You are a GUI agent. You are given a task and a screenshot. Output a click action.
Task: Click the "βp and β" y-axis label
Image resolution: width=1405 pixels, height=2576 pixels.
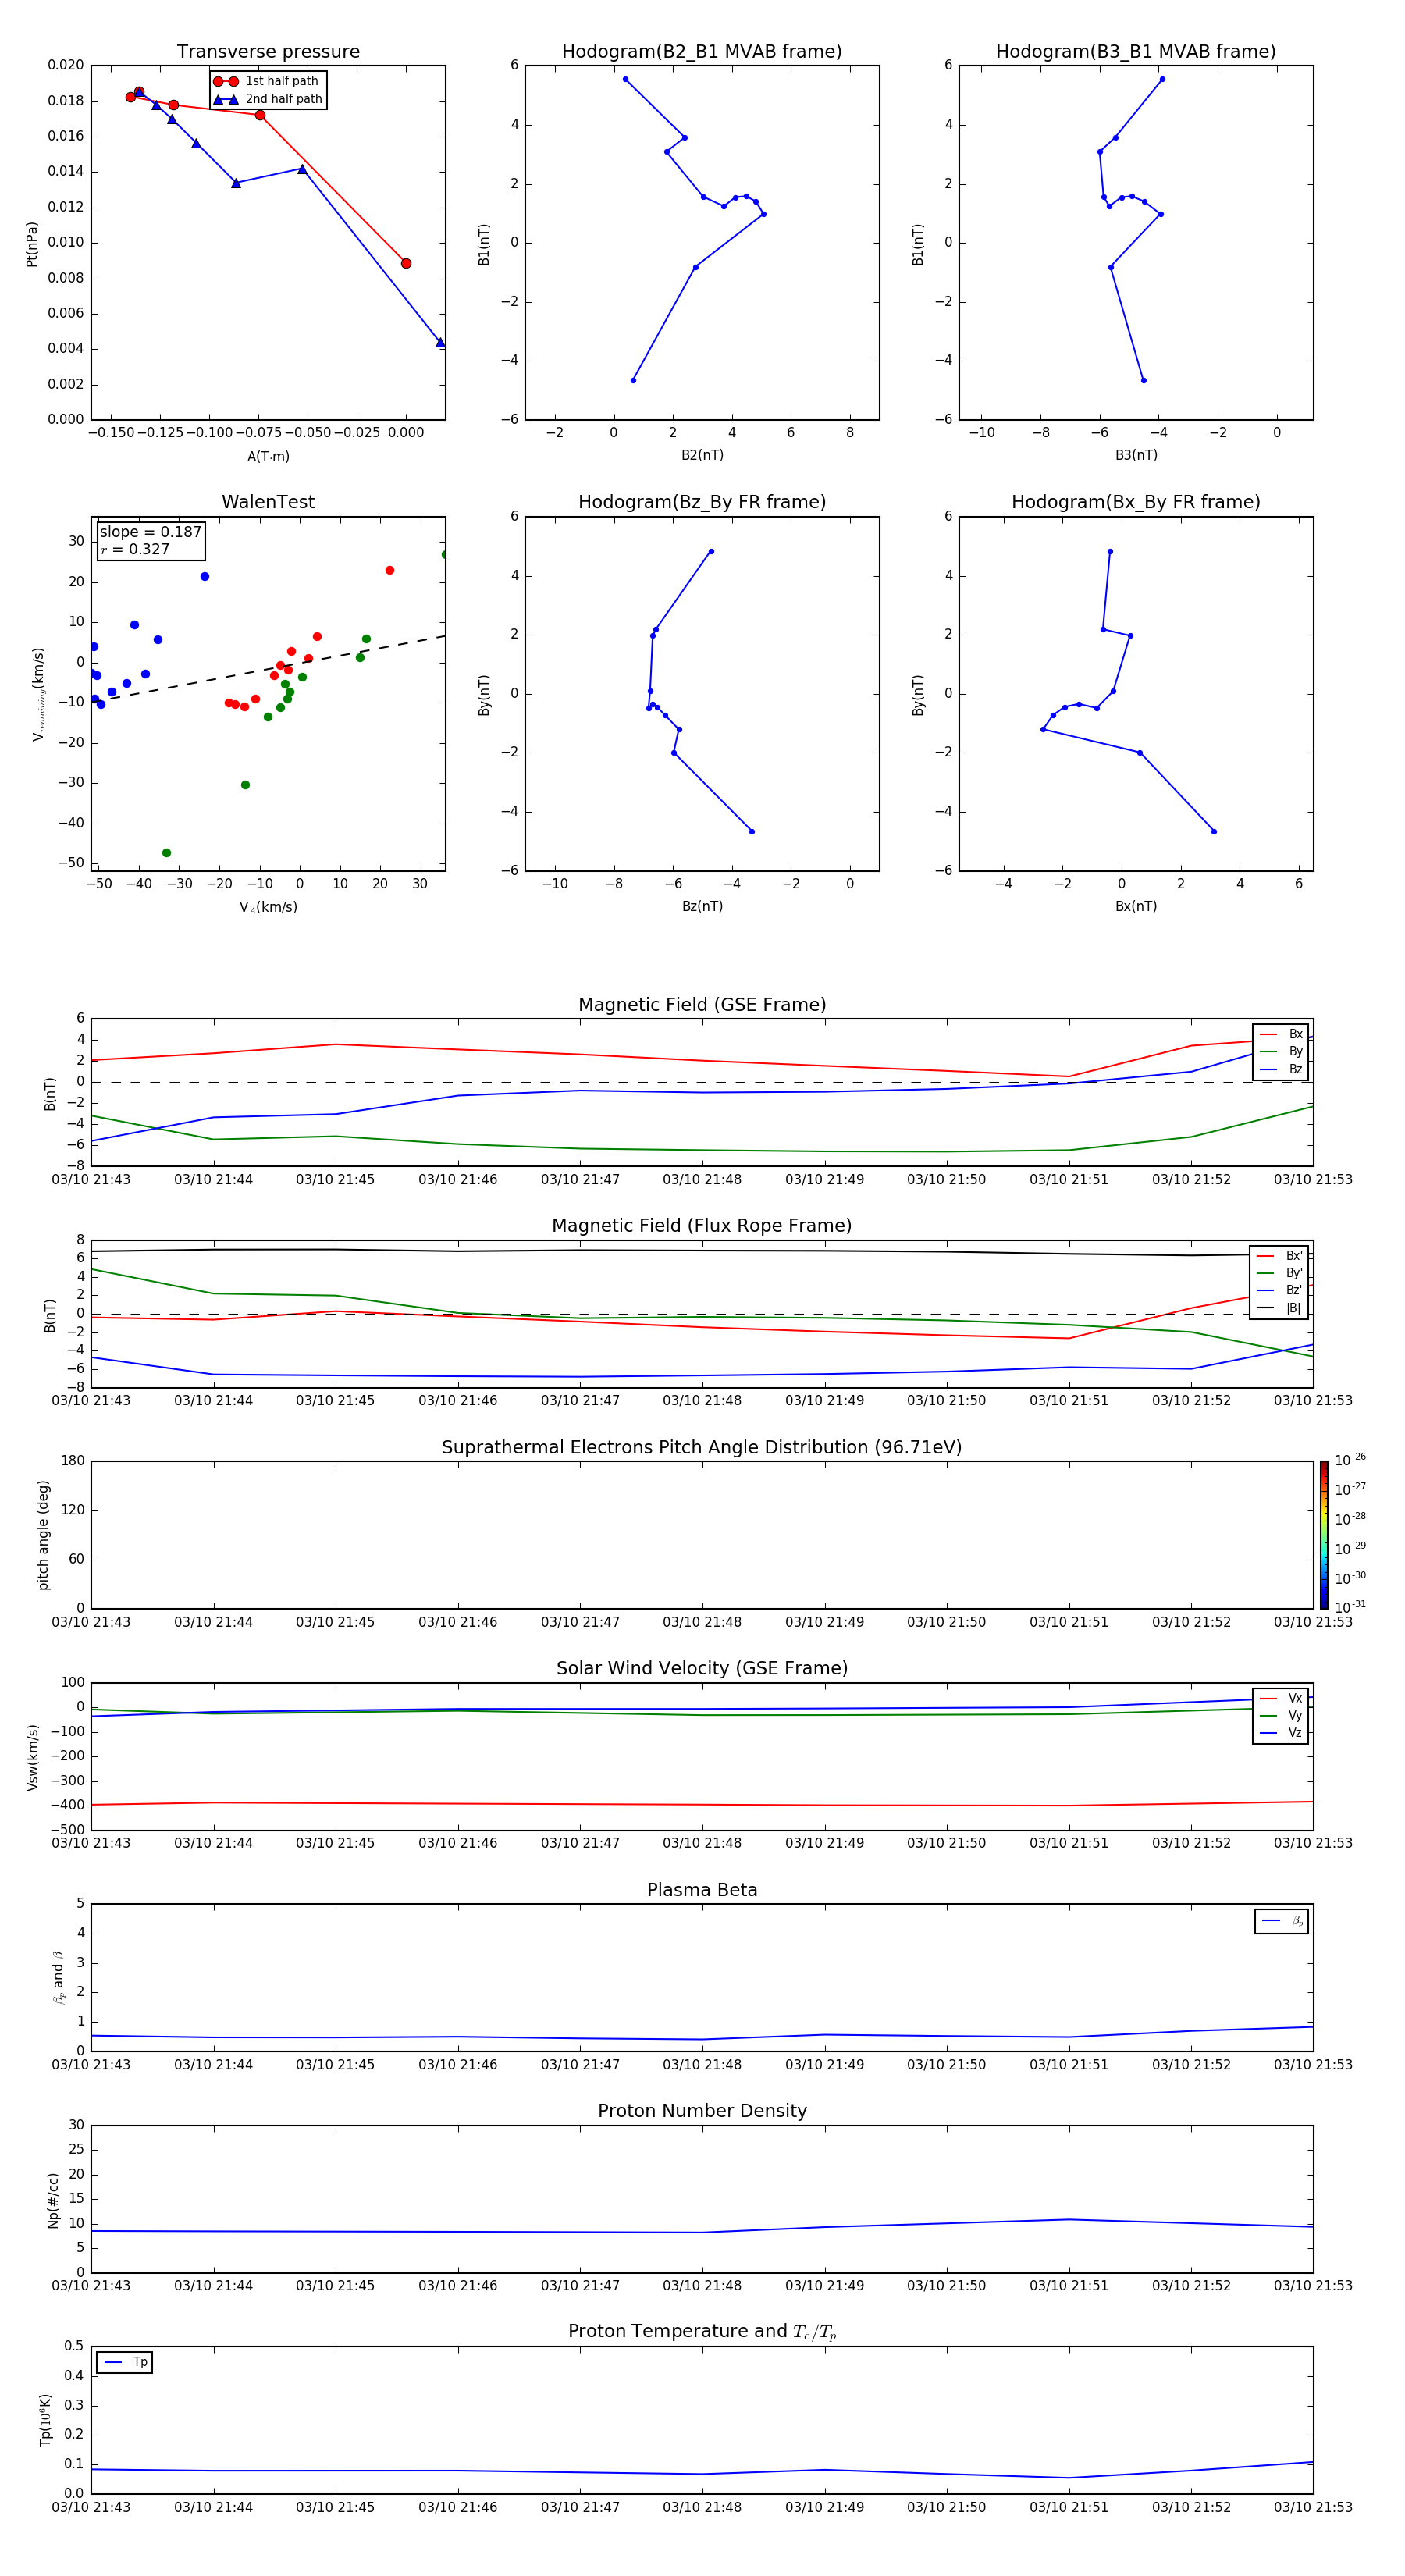click(58, 1977)
